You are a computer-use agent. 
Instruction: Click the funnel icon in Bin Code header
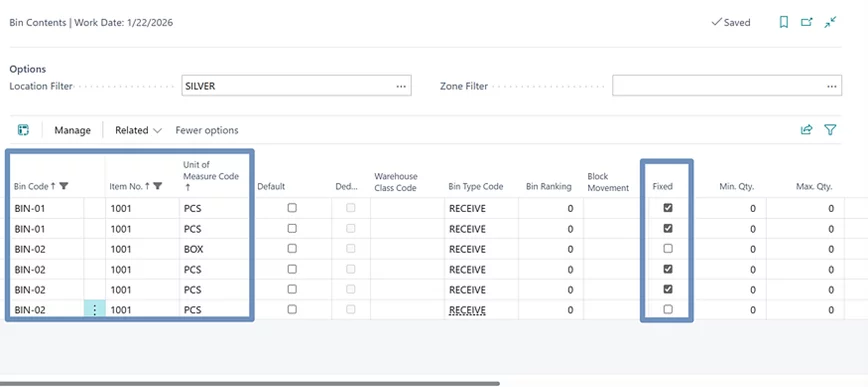pyautogui.click(x=64, y=187)
